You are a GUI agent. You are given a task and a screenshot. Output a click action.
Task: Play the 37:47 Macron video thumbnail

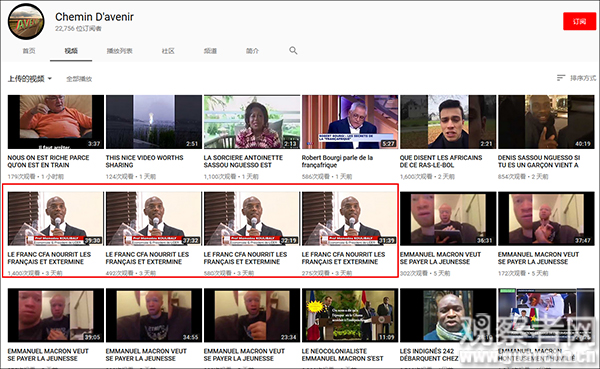click(x=546, y=219)
